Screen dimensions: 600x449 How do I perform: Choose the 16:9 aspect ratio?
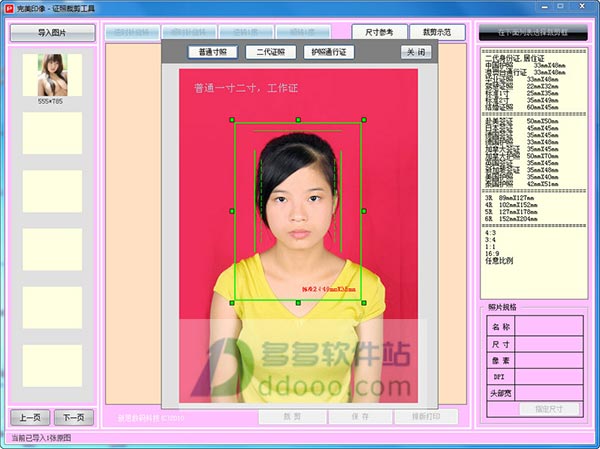(492, 253)
